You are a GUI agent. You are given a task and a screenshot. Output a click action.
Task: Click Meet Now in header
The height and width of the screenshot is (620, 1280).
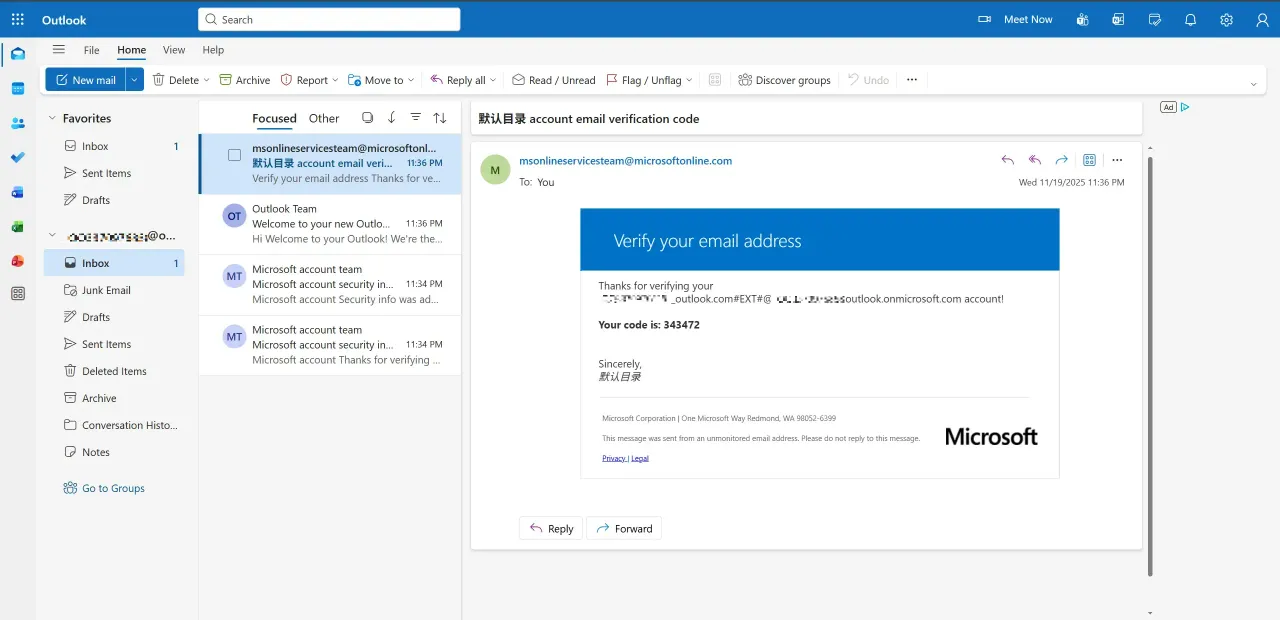pos(1015,19)
